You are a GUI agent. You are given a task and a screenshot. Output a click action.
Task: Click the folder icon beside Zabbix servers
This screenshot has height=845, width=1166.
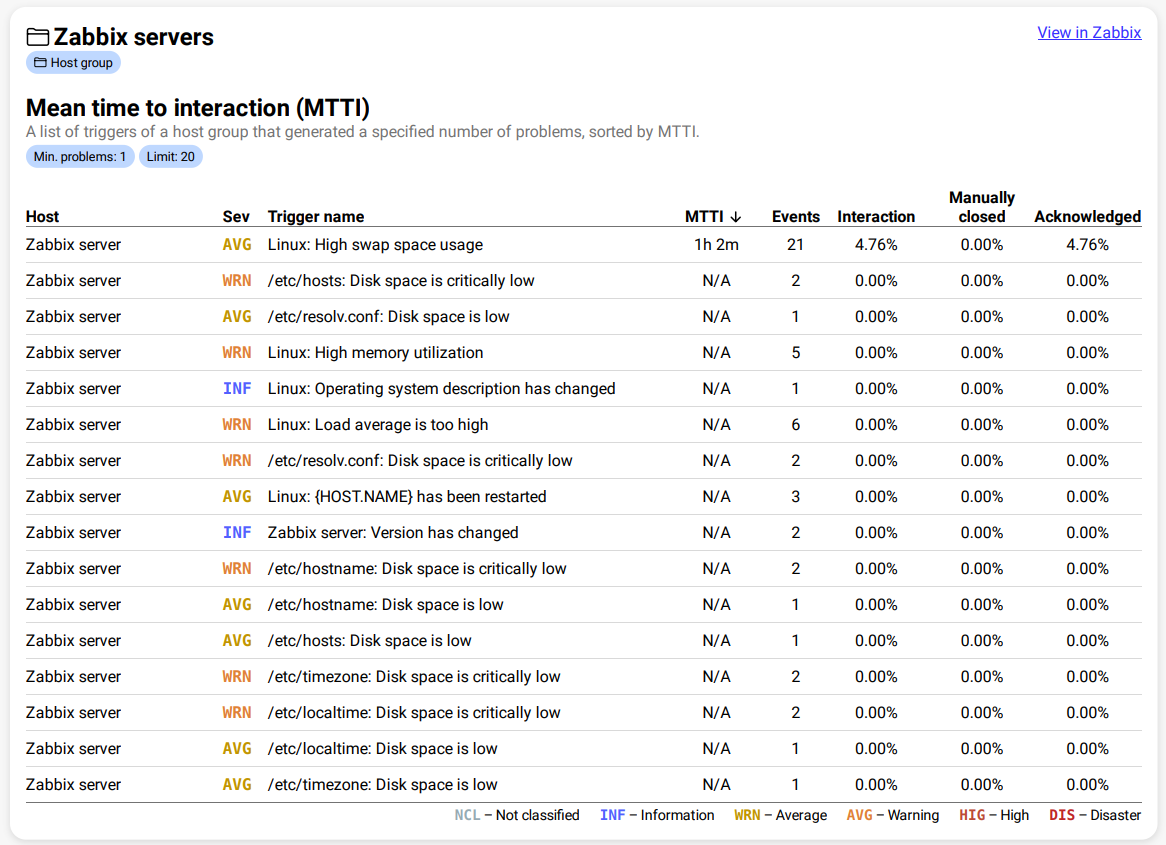tap(37, 36)
